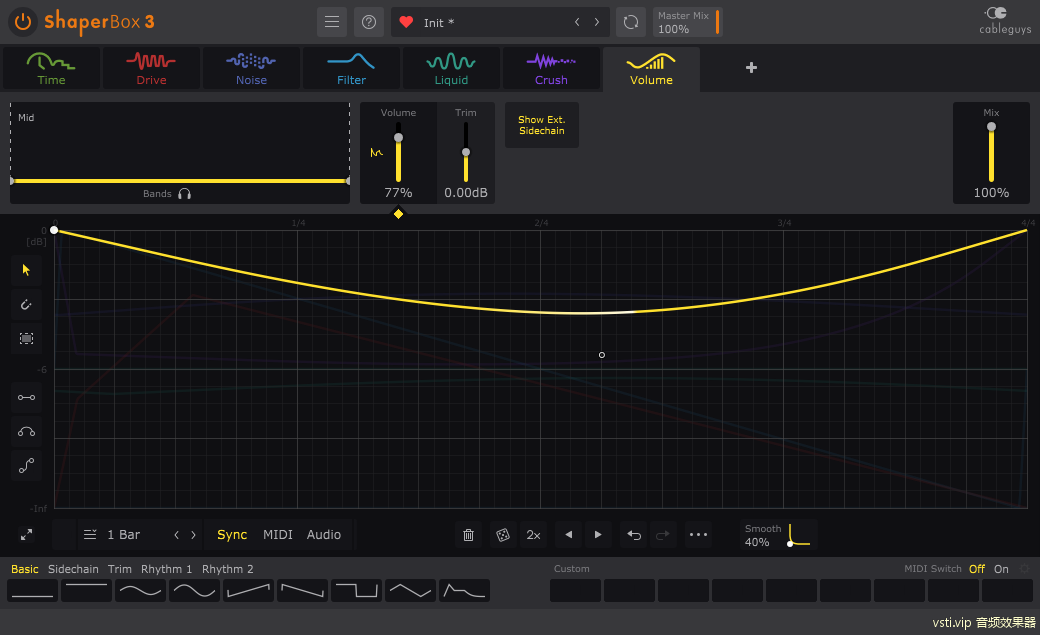This screenshot has width=1040, height=635.
Task: Add a new shaper with plus icon
Action: 751,68
